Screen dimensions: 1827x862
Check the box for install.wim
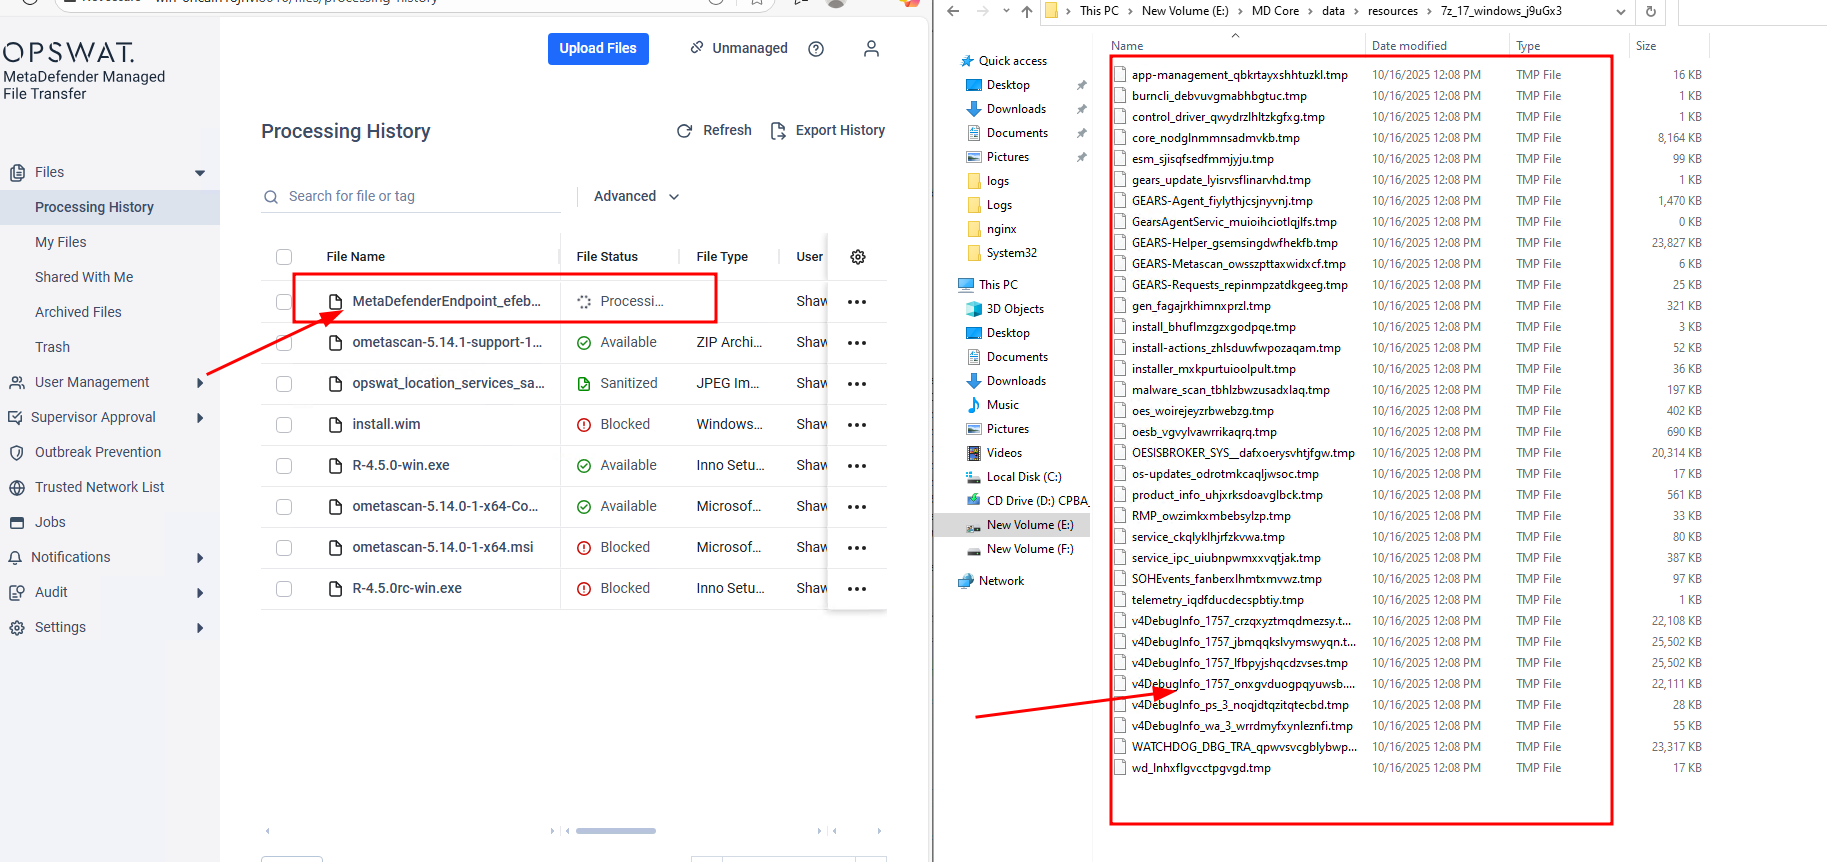coord(284,425)
